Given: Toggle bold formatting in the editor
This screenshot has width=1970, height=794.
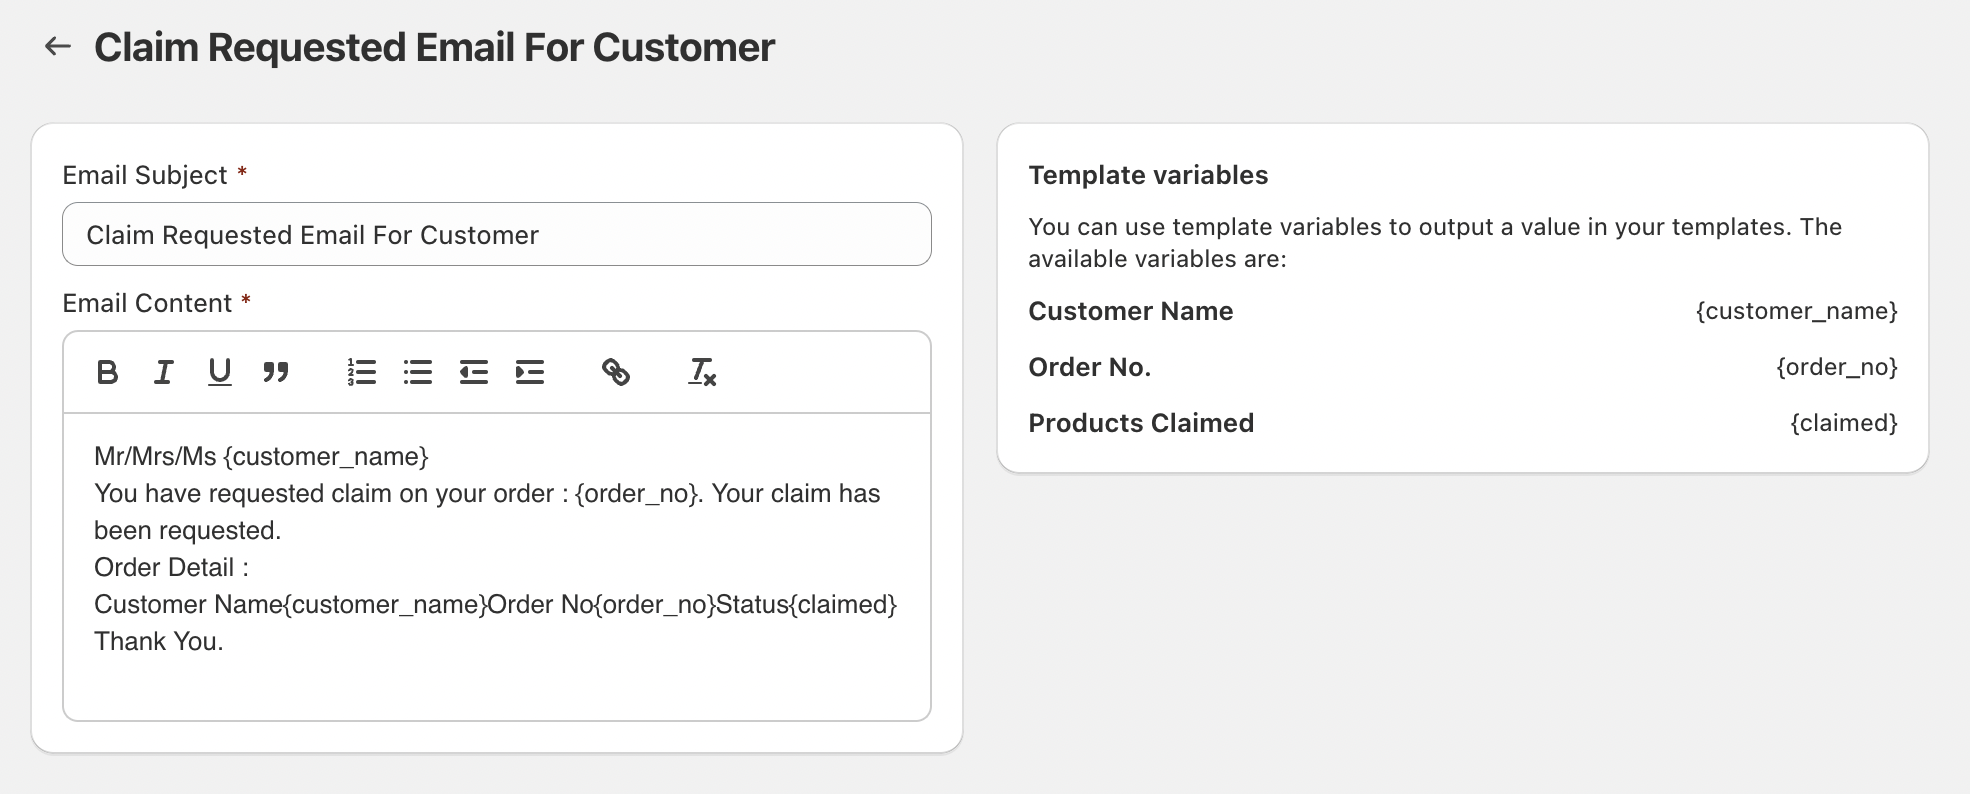Looking at the screenshot, I should (x=107, y=372).
